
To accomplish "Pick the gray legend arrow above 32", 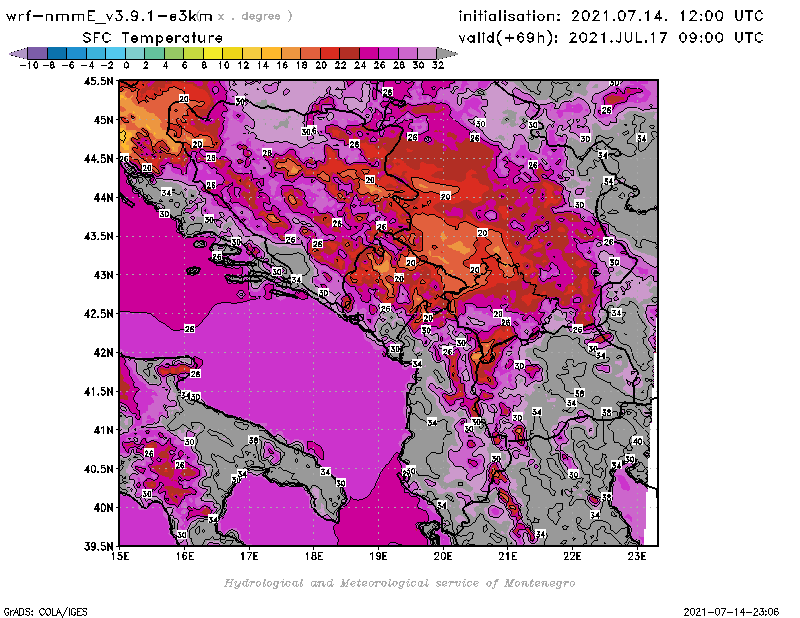I will [x=447, y=53].
